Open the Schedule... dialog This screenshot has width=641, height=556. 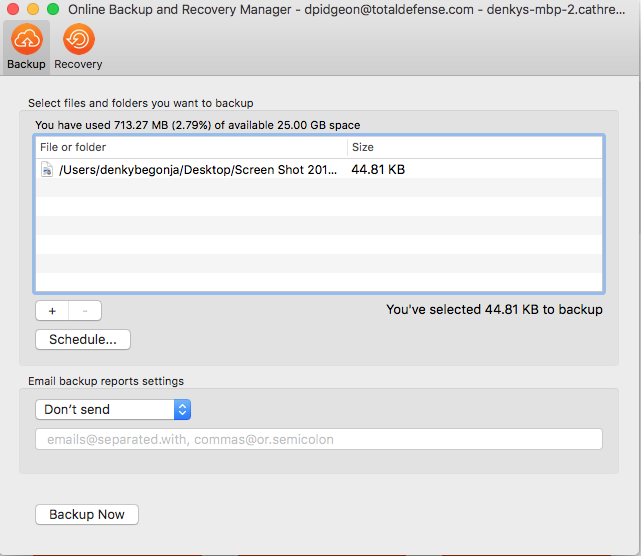click(83, 339)
